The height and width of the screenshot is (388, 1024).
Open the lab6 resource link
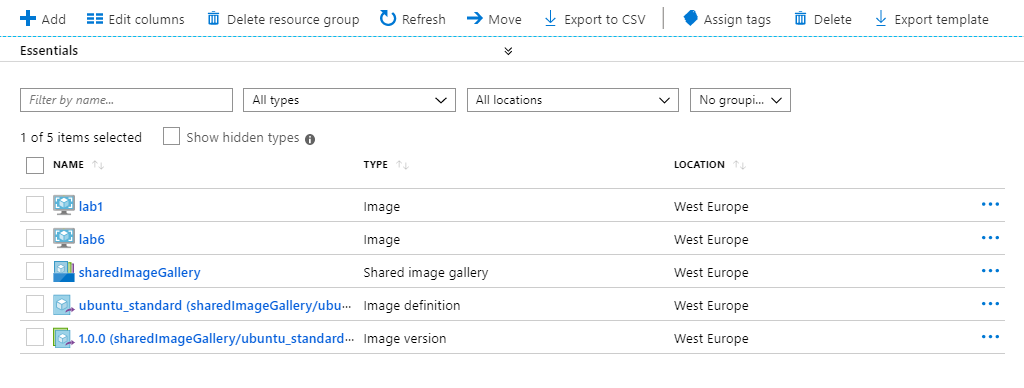(91, 240)
